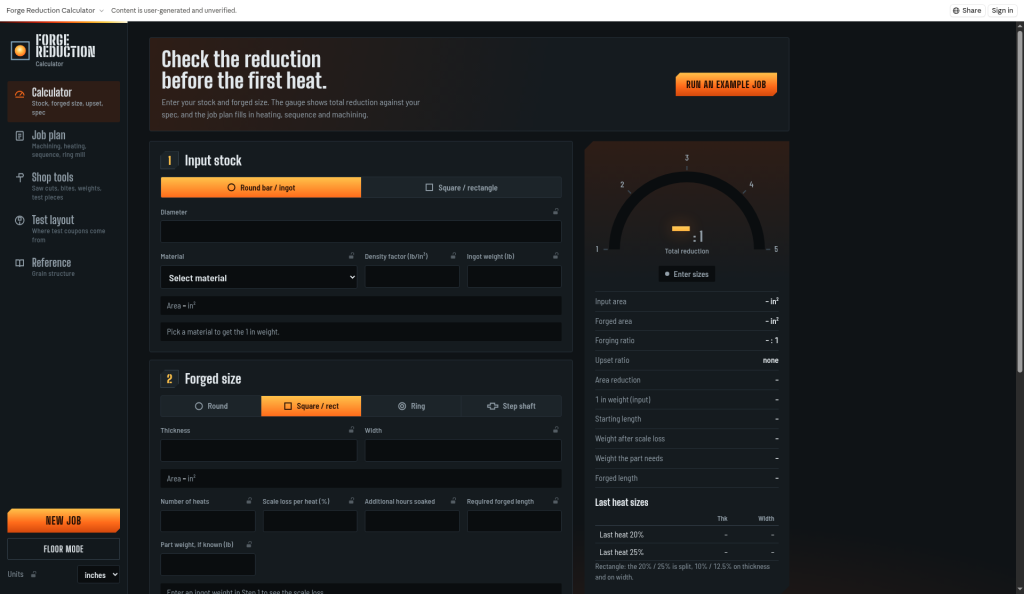The image size is (1024, 594).
Task: Toggle the Number of heats lock
Action: click(x=249, y=501)
